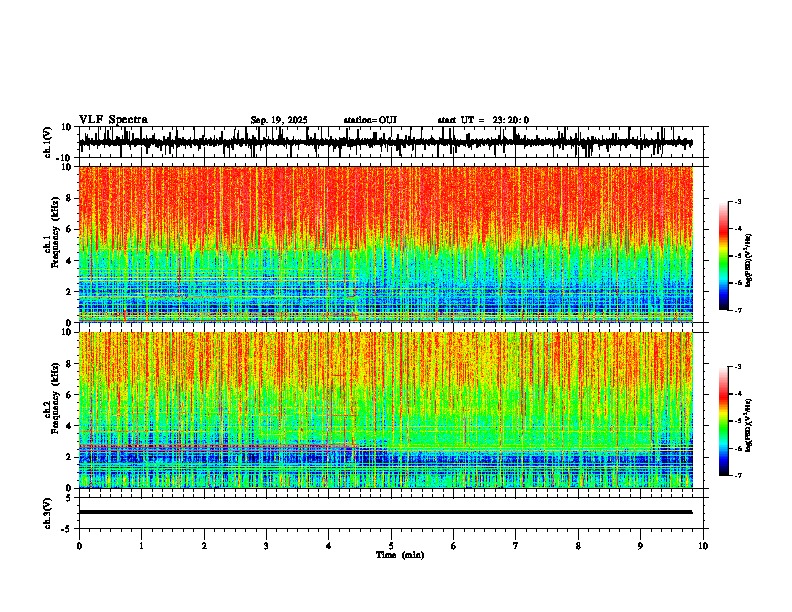This screenshot has height=612, width=792.
Task: Click the "4" tick on the time axis
Action: coord(329,546)
